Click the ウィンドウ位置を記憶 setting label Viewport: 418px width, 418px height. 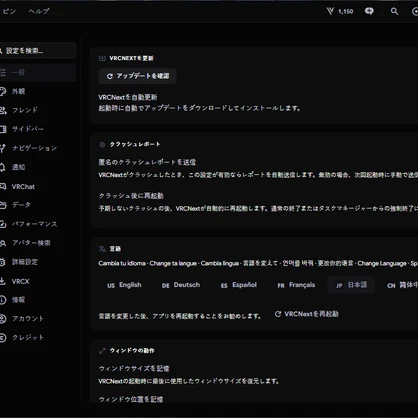[131, 399]
